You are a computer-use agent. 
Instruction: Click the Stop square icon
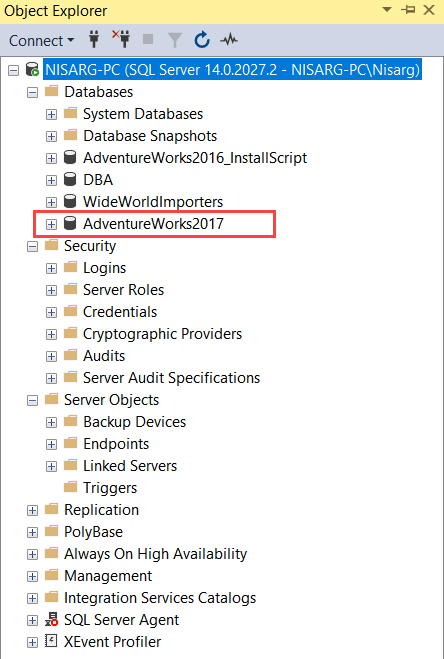148,39
